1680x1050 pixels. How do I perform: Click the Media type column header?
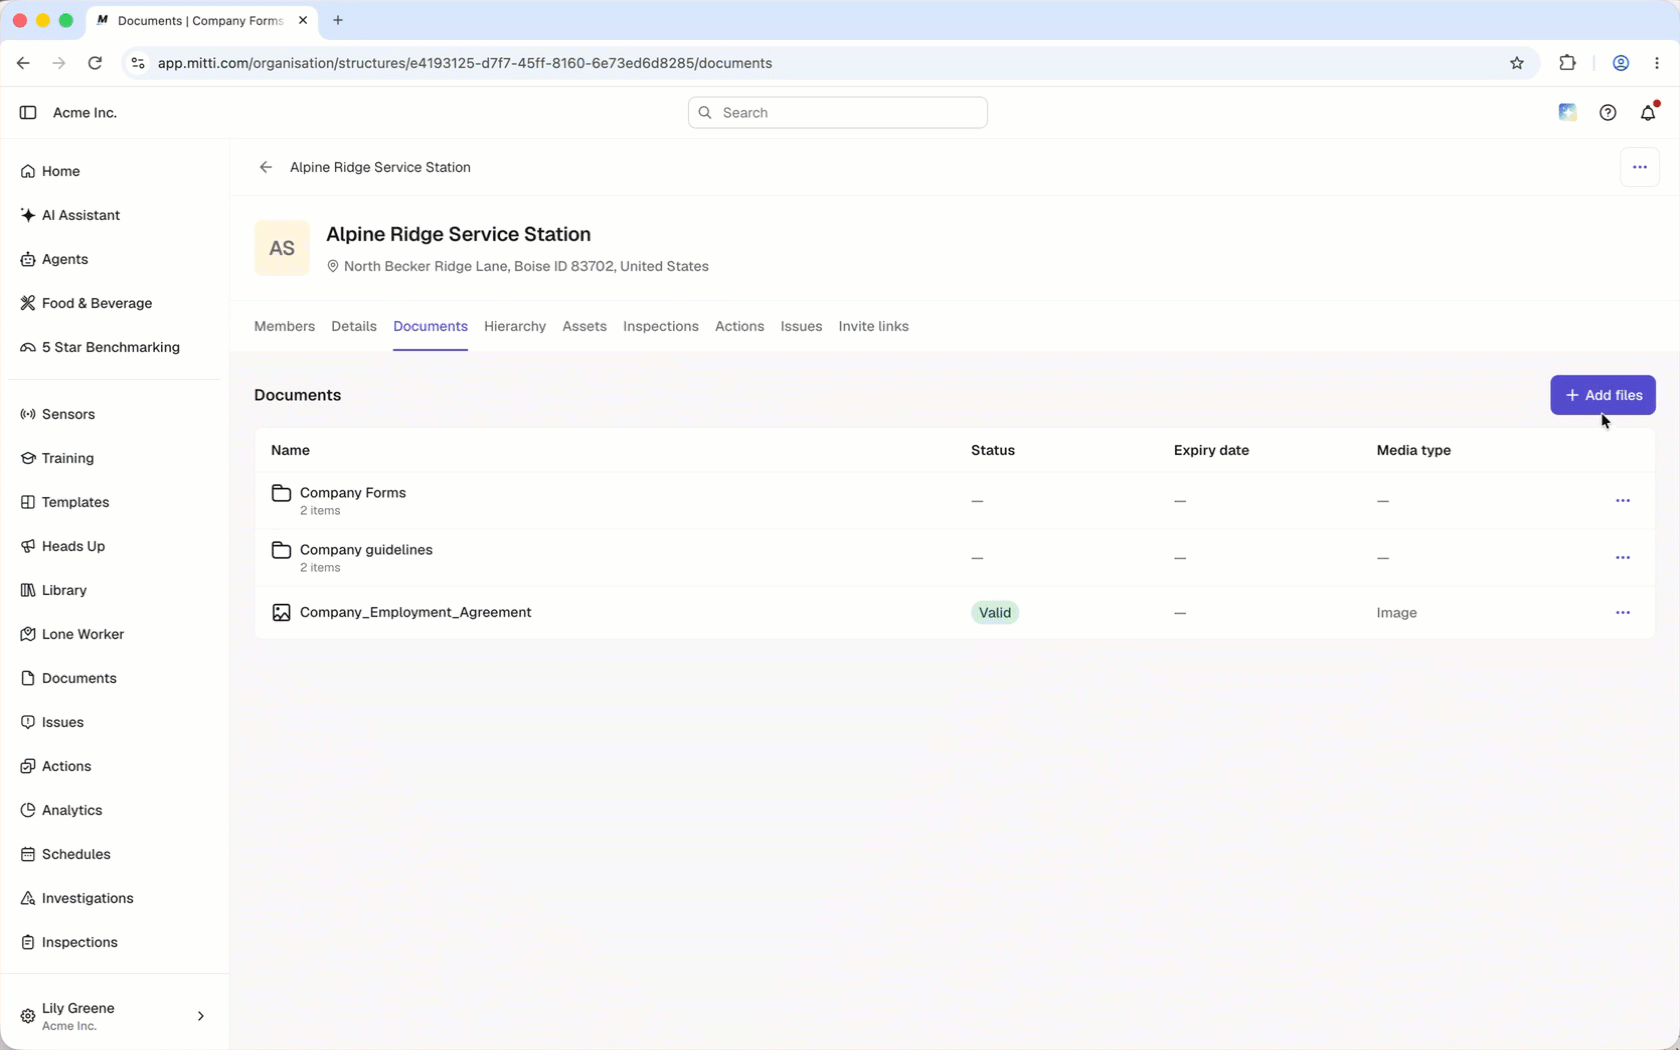click(1413, 450)
